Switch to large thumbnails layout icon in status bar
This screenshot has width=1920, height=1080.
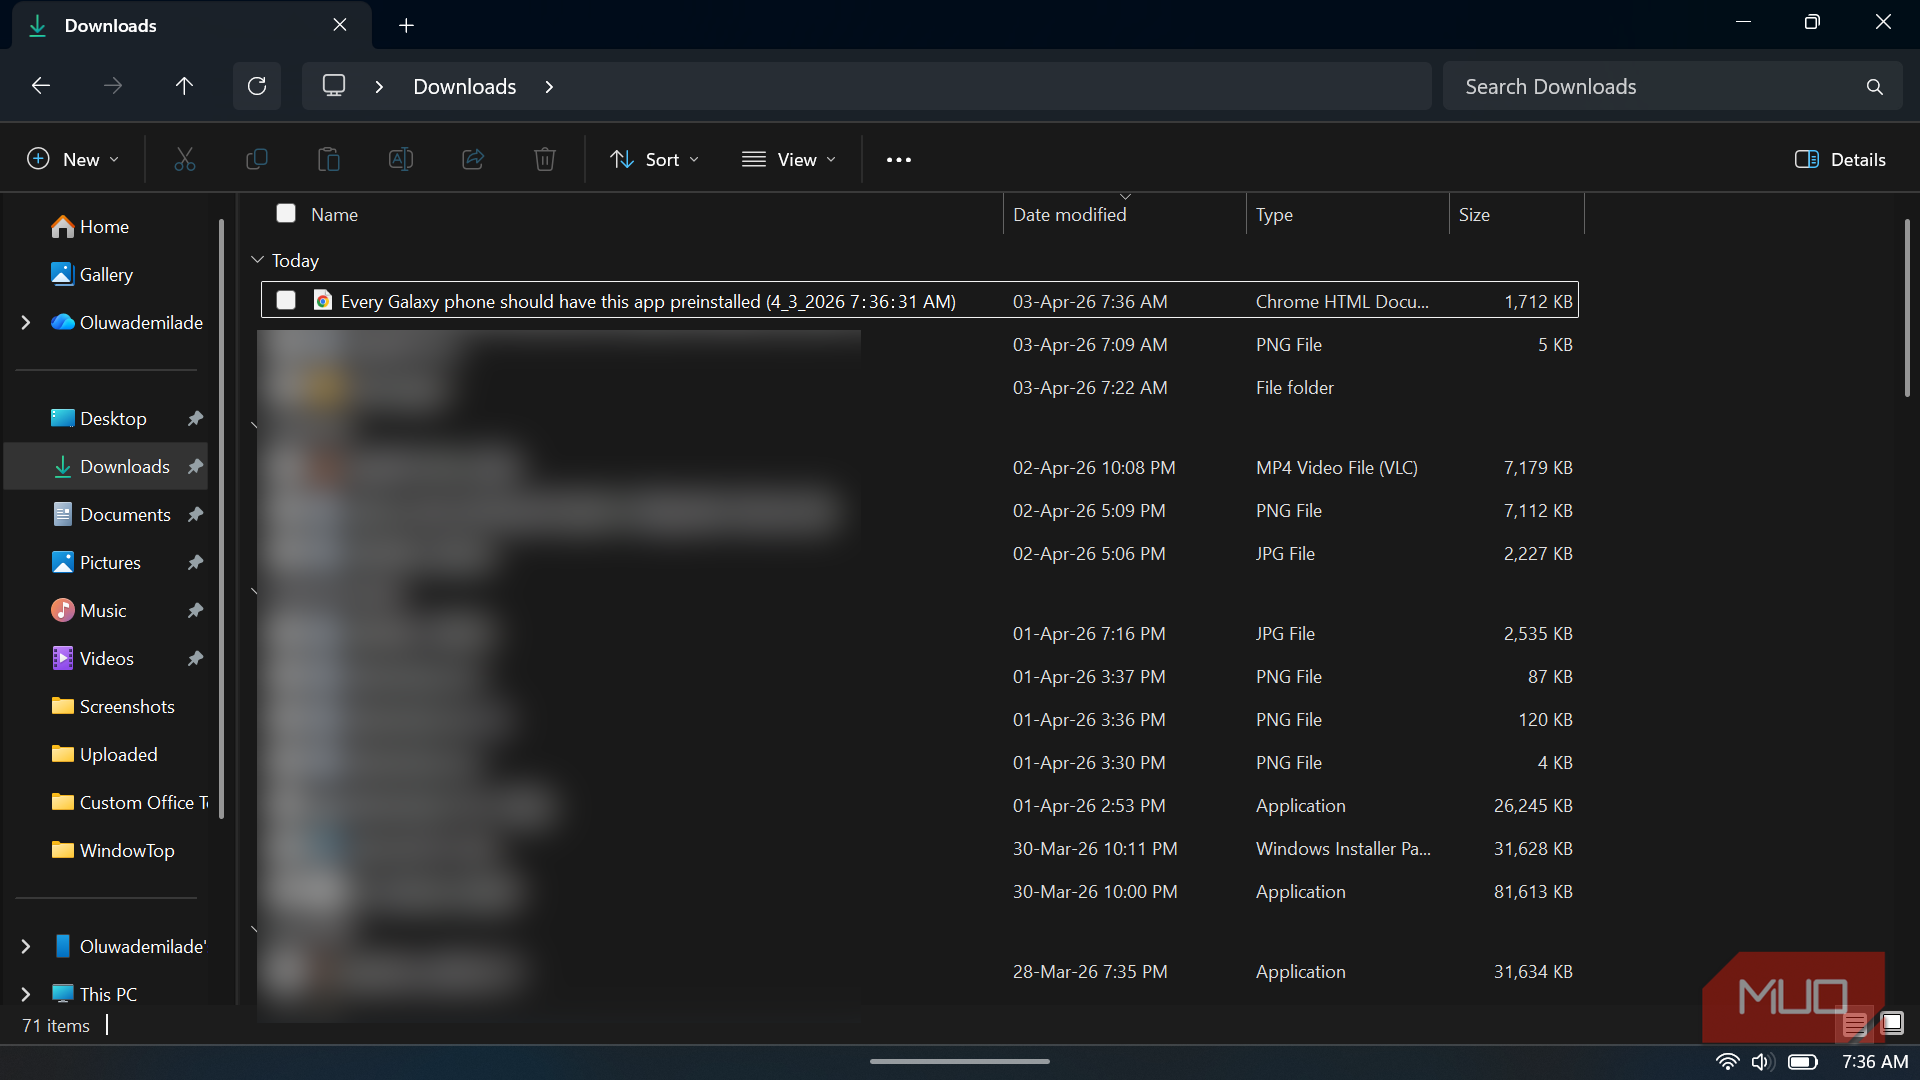point(1892,1023)
